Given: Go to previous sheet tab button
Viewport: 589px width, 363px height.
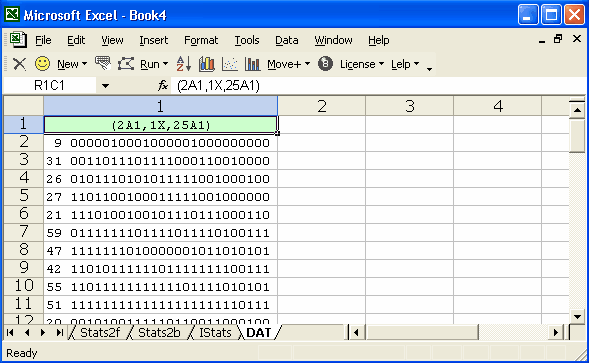Looking at the screenshot, I should [x=27, y=332].
